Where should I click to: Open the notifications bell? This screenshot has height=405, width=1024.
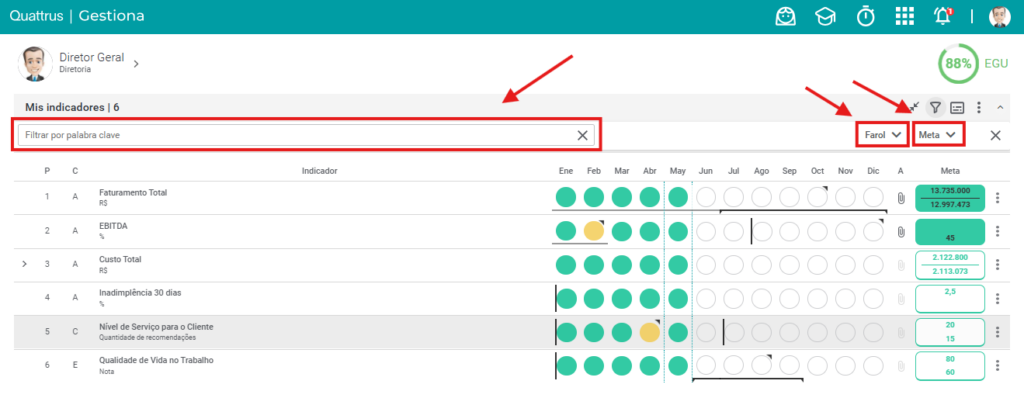943,16
